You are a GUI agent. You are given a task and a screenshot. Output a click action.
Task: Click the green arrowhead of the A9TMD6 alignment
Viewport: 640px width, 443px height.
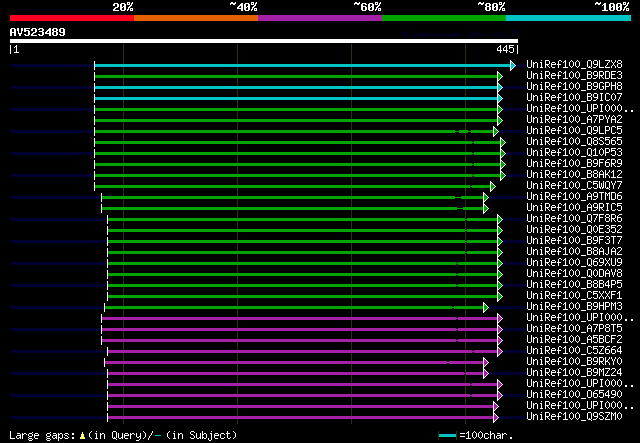click(x=486, y=198)
